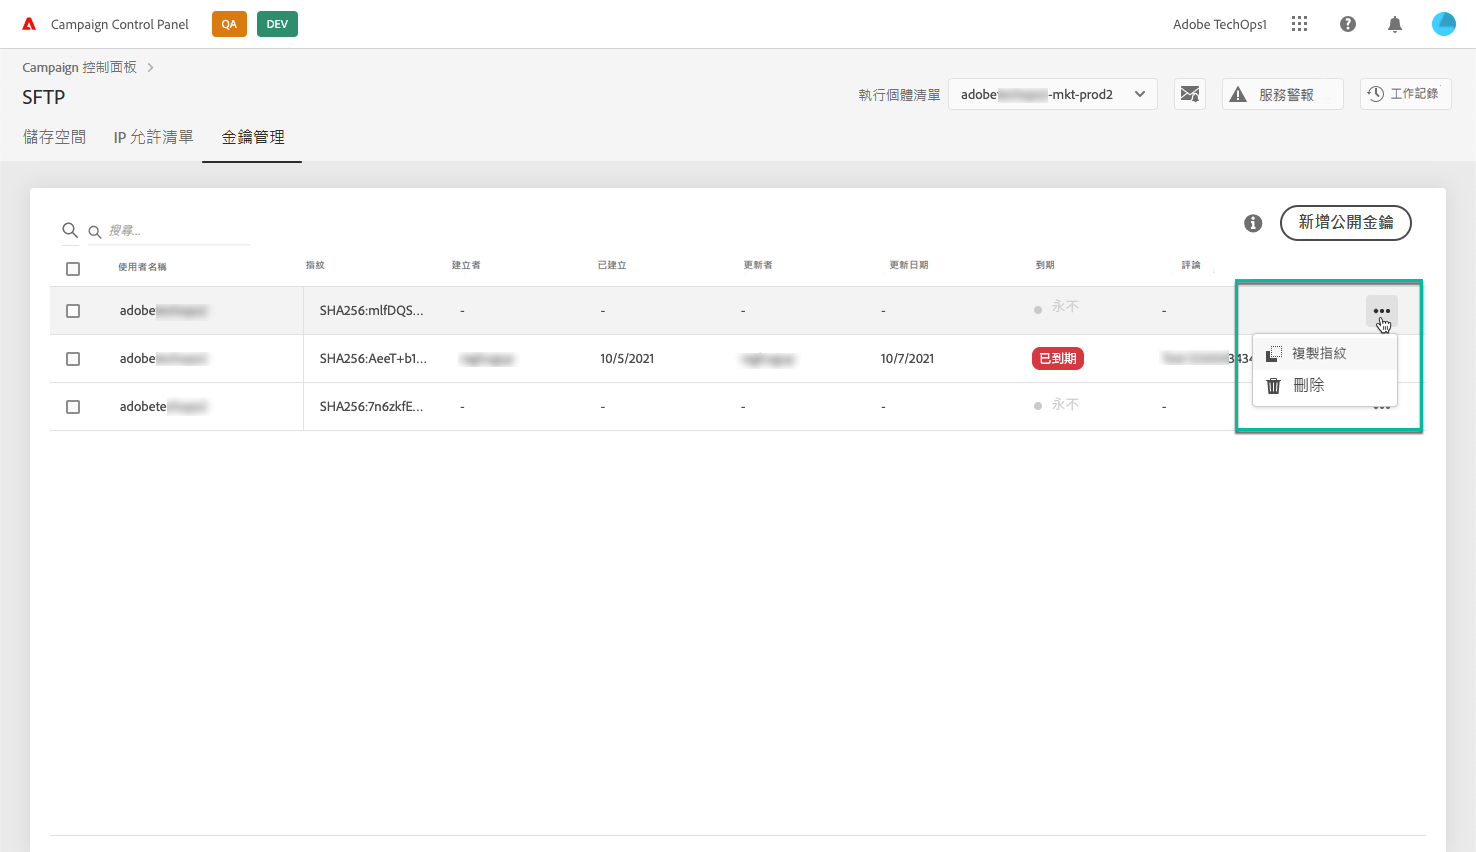The width and height of the screenshot is (1476, 852).
Task: Click fingerprint SHA256:AeeT+b1... cell
Action: pos(373,359)
